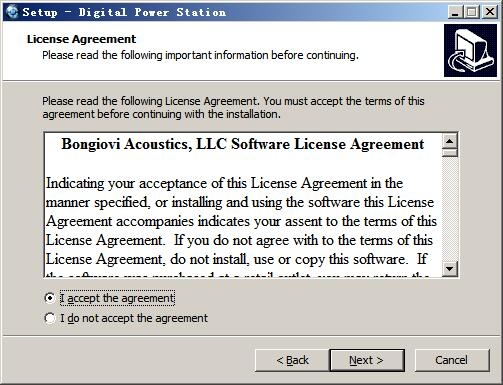The width and height of the screenshot is (503, 385).
Task: Cancel the installation
Action: 452,360
